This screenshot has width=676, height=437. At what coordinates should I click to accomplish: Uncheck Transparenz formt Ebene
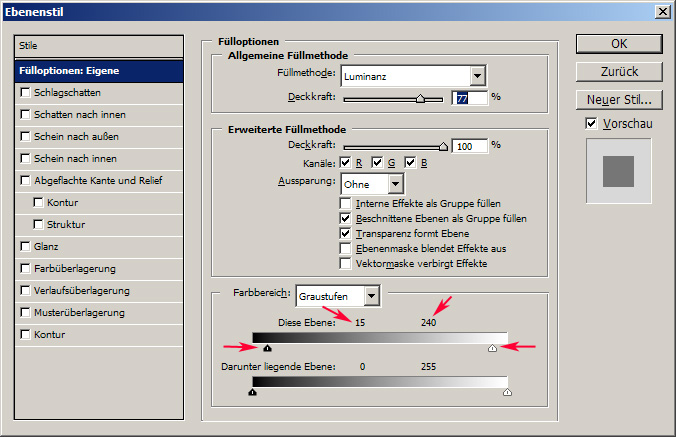(x=345, y=233)
